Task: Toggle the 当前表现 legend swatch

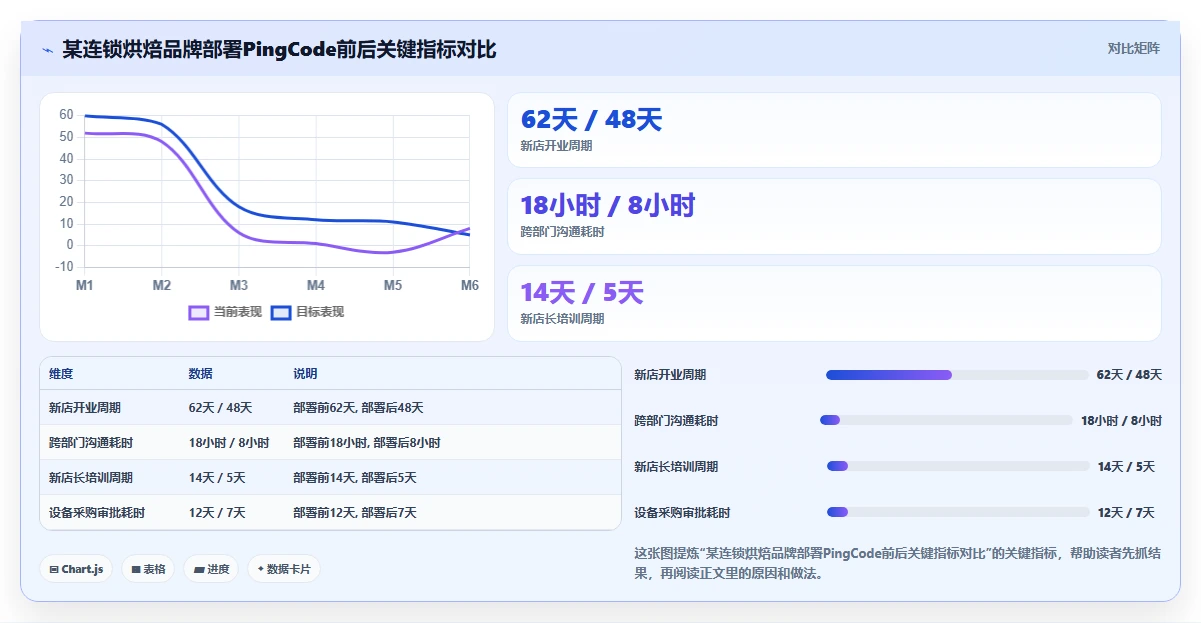Action: click(x=199, y=312)
